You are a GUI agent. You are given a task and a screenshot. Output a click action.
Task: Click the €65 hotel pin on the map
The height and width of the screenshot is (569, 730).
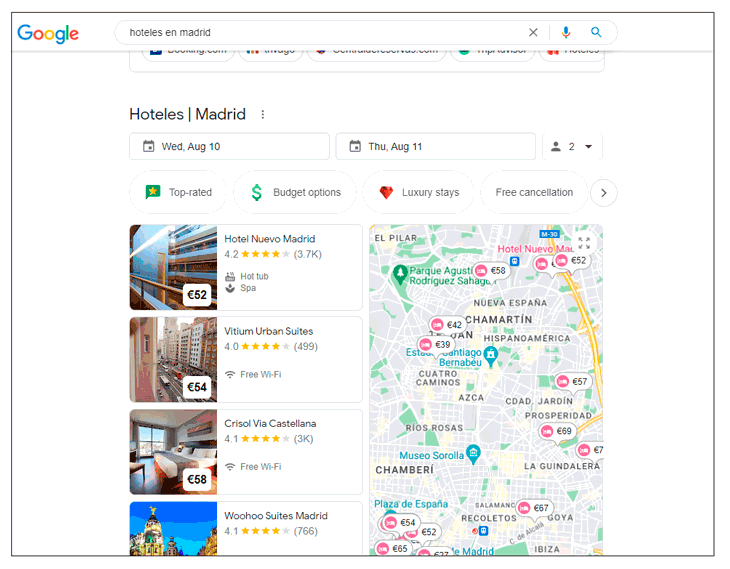[x=393, y=549]
